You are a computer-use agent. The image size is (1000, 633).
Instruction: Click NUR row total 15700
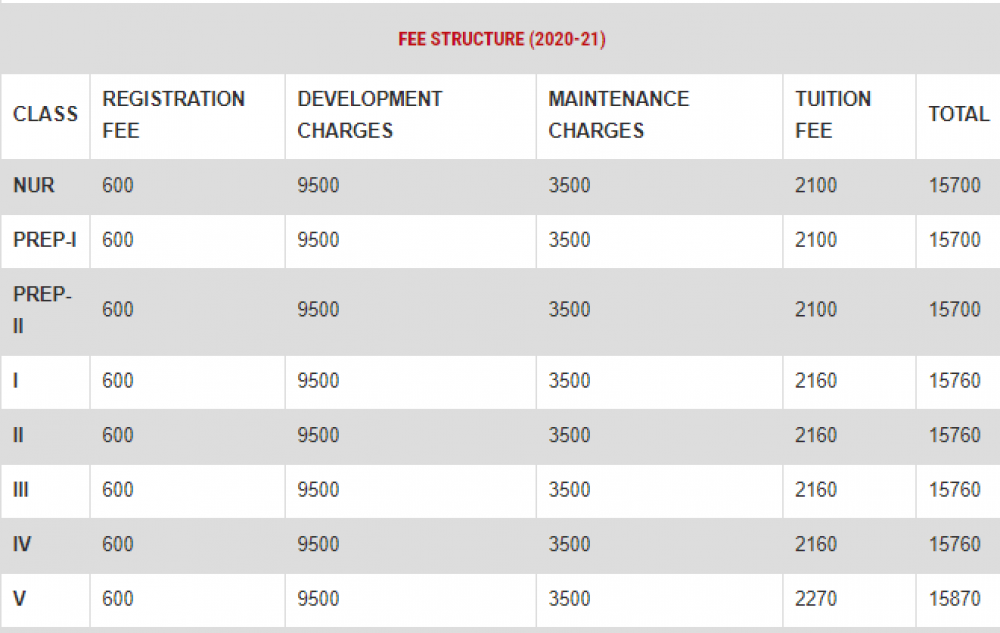tap(954, 185)
